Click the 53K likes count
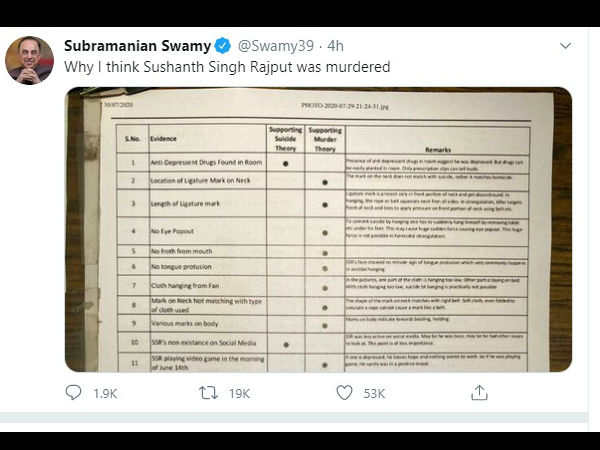Viewport: 600px width, 450px height. [374, 394]
